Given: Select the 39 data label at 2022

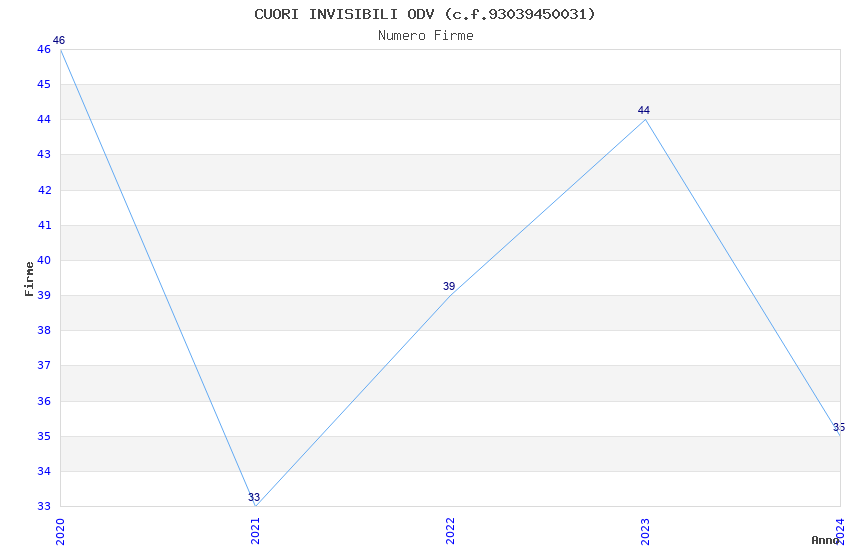Looking at the screenshot, I should tap(449, 286).
